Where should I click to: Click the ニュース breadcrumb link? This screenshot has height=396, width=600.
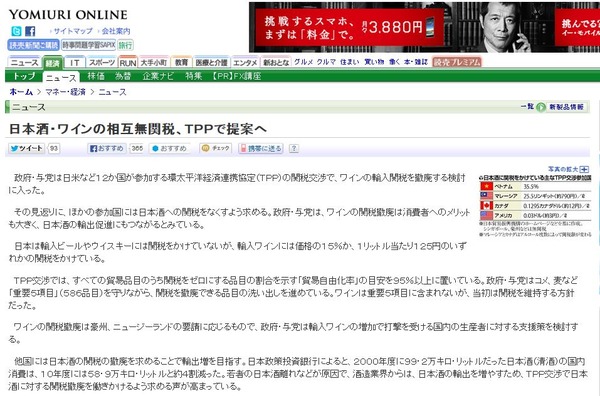pyautogui.click(x=112, y=92)
